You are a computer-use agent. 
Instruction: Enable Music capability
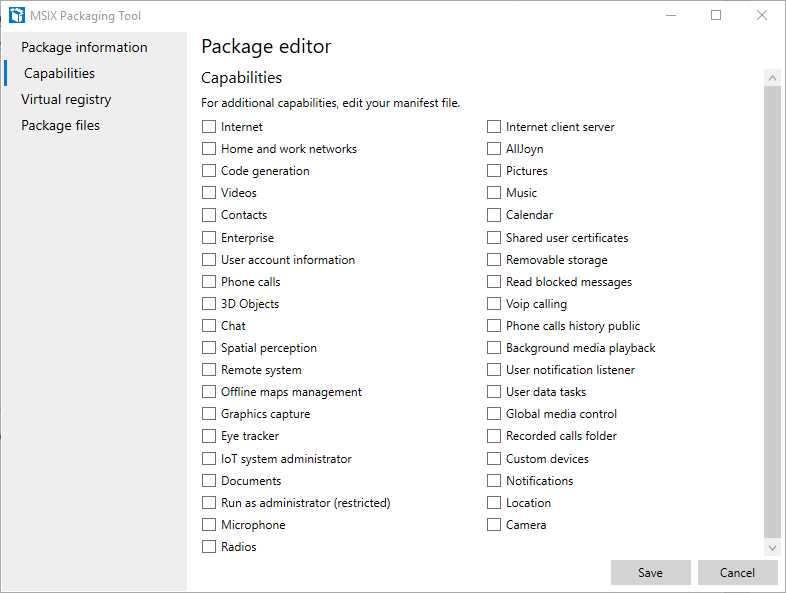coord(494,192)
